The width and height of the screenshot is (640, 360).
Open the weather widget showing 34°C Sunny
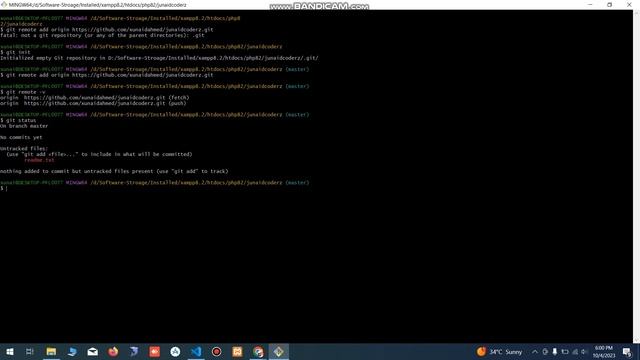tap(499, 351)
